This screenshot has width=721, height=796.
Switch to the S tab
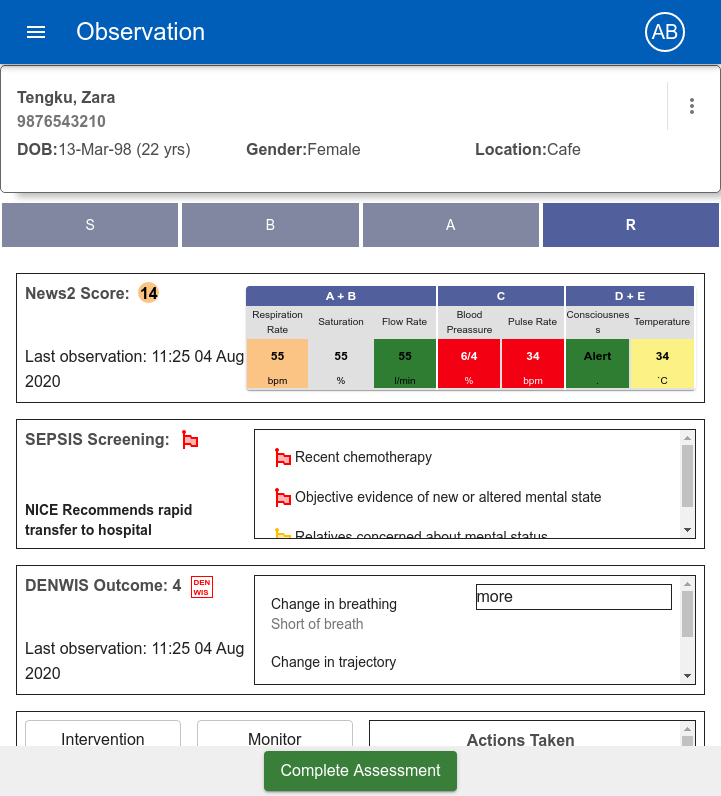pos(90,225)
